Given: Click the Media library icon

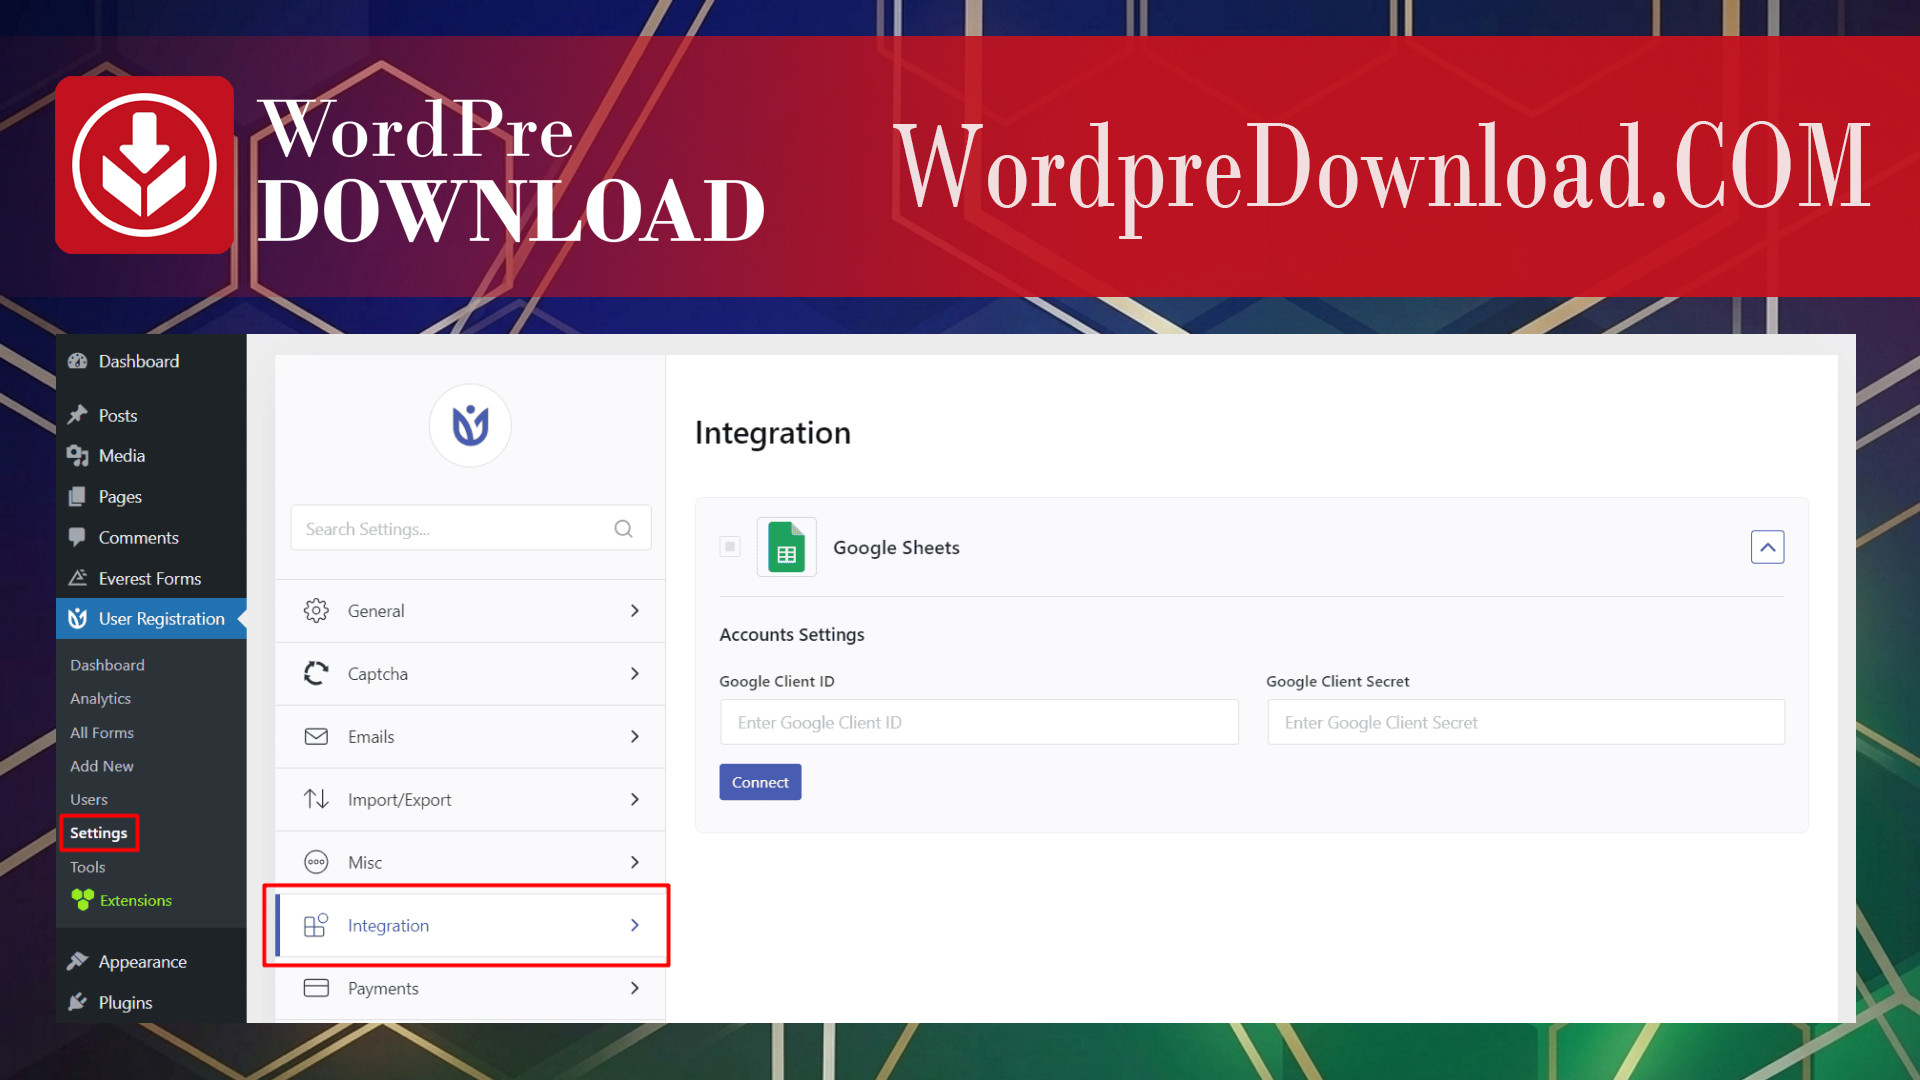Looking at the screenshot, I should point(78,456).
